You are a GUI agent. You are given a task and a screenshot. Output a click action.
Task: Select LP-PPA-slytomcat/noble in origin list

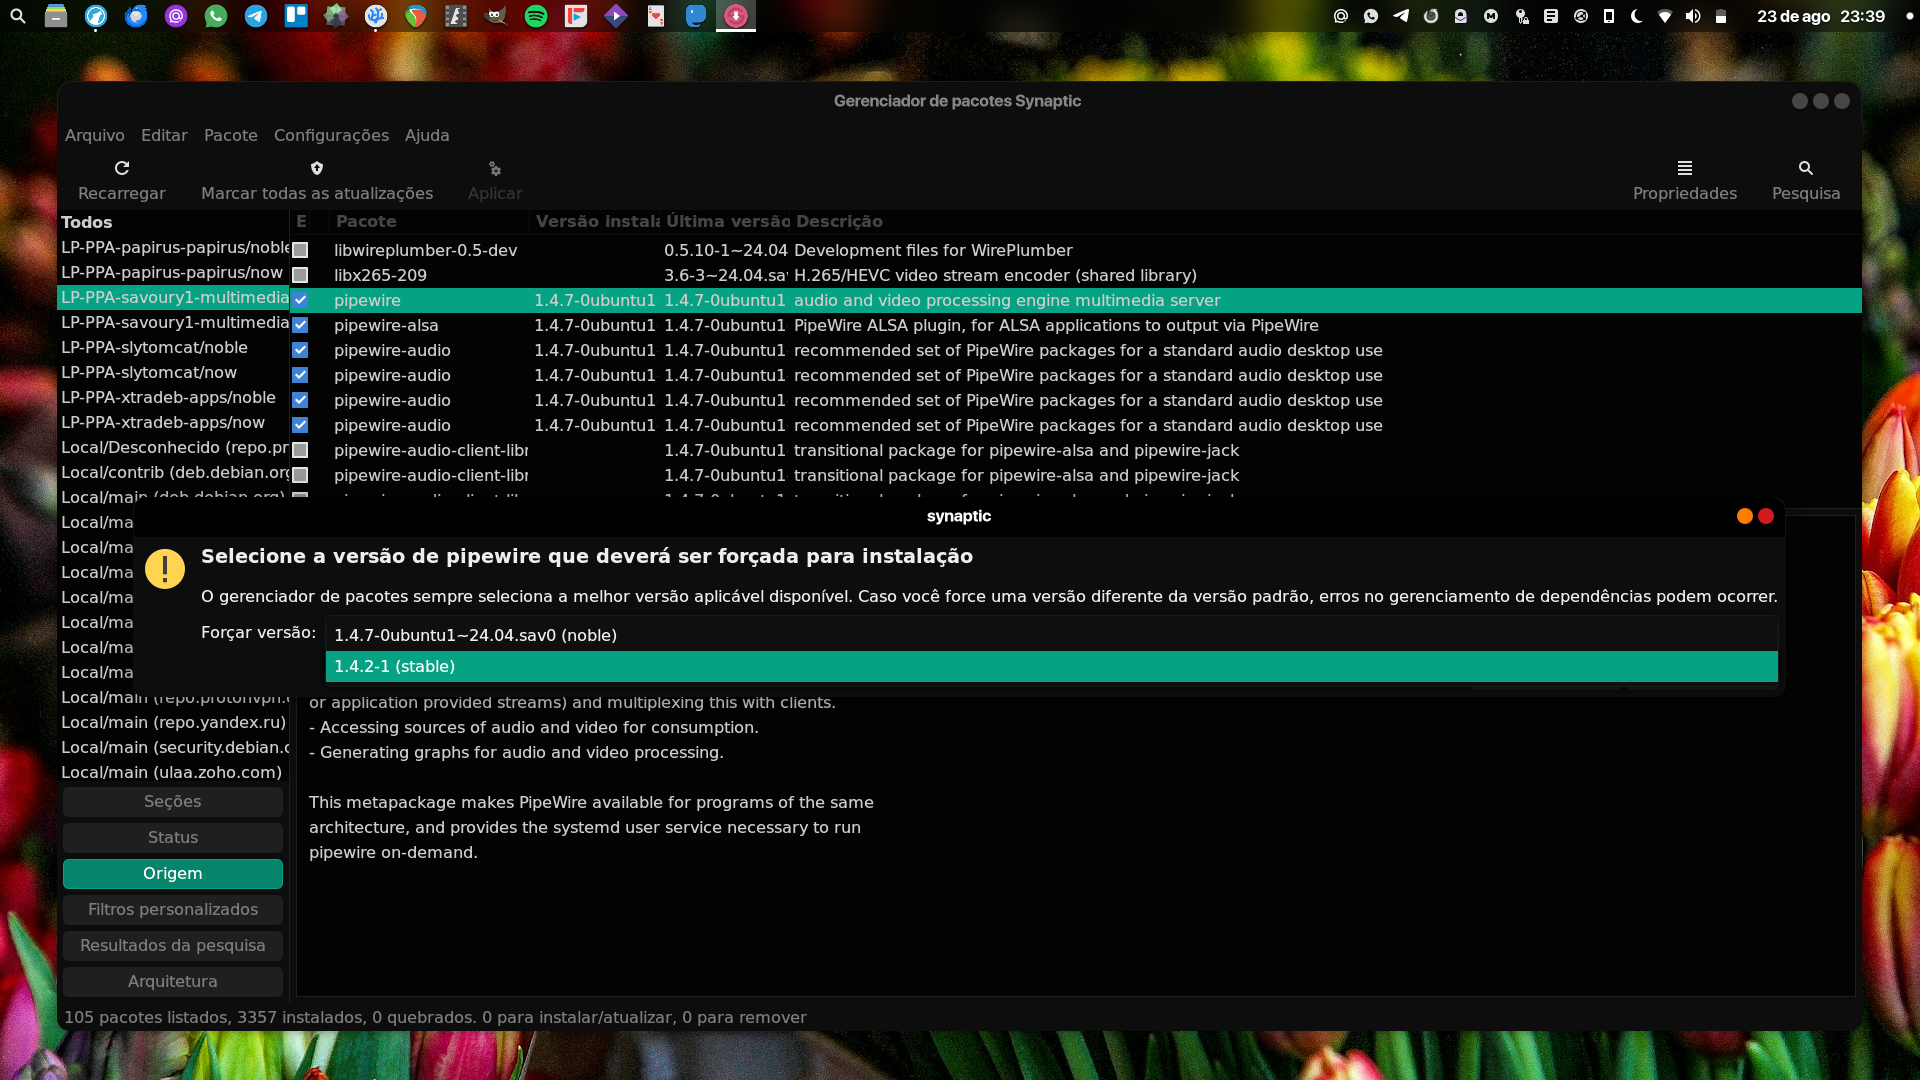pos(155,347)
